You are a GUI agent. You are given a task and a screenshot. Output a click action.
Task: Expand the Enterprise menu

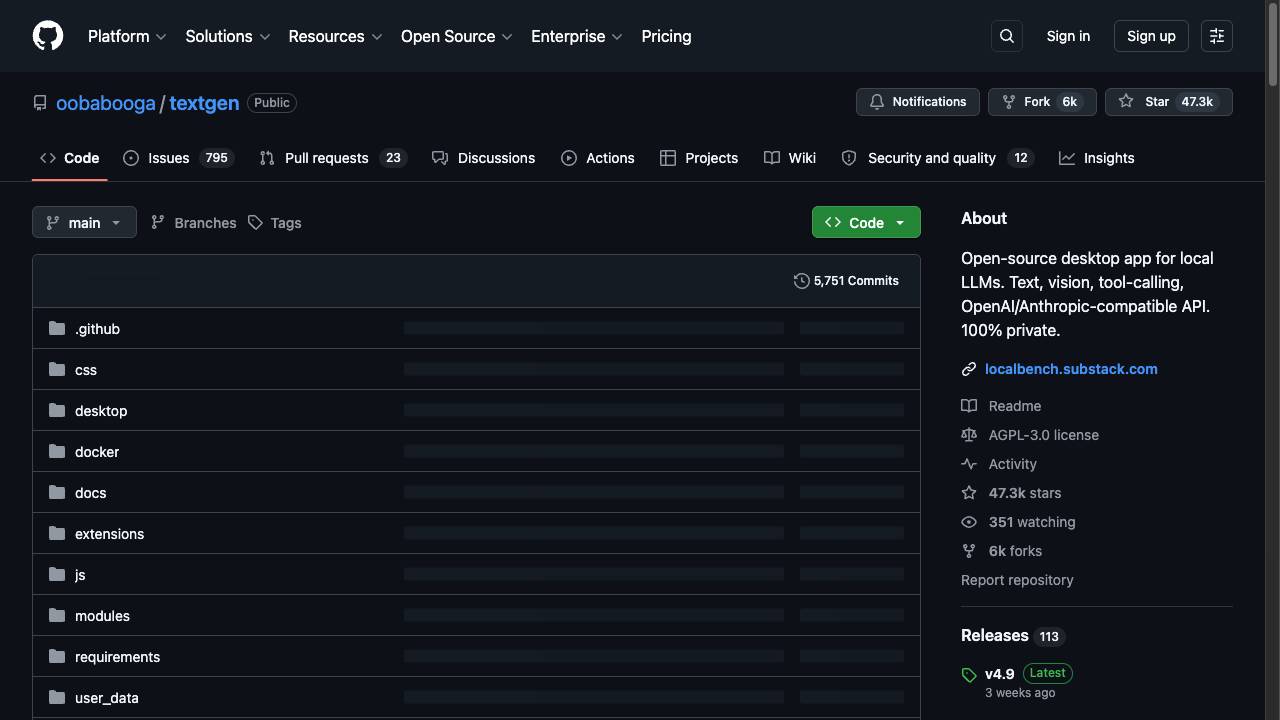pos(577,36)
